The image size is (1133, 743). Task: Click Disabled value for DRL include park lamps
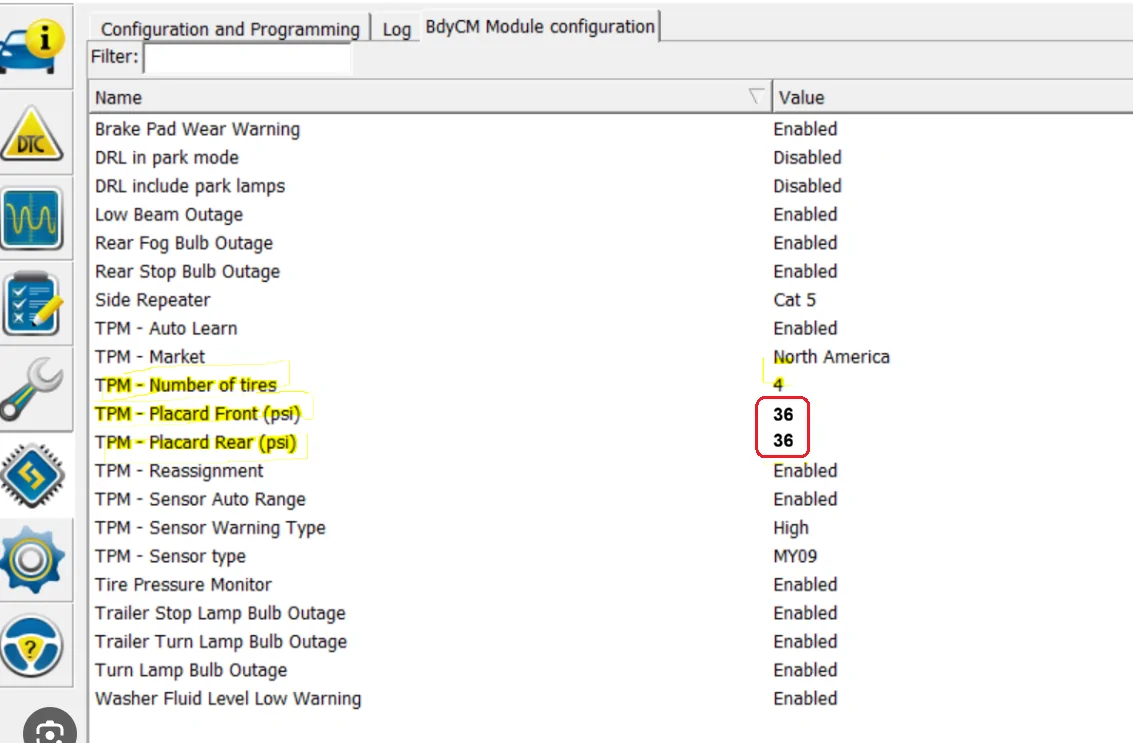pyautogui.click(x=807, y=186)
